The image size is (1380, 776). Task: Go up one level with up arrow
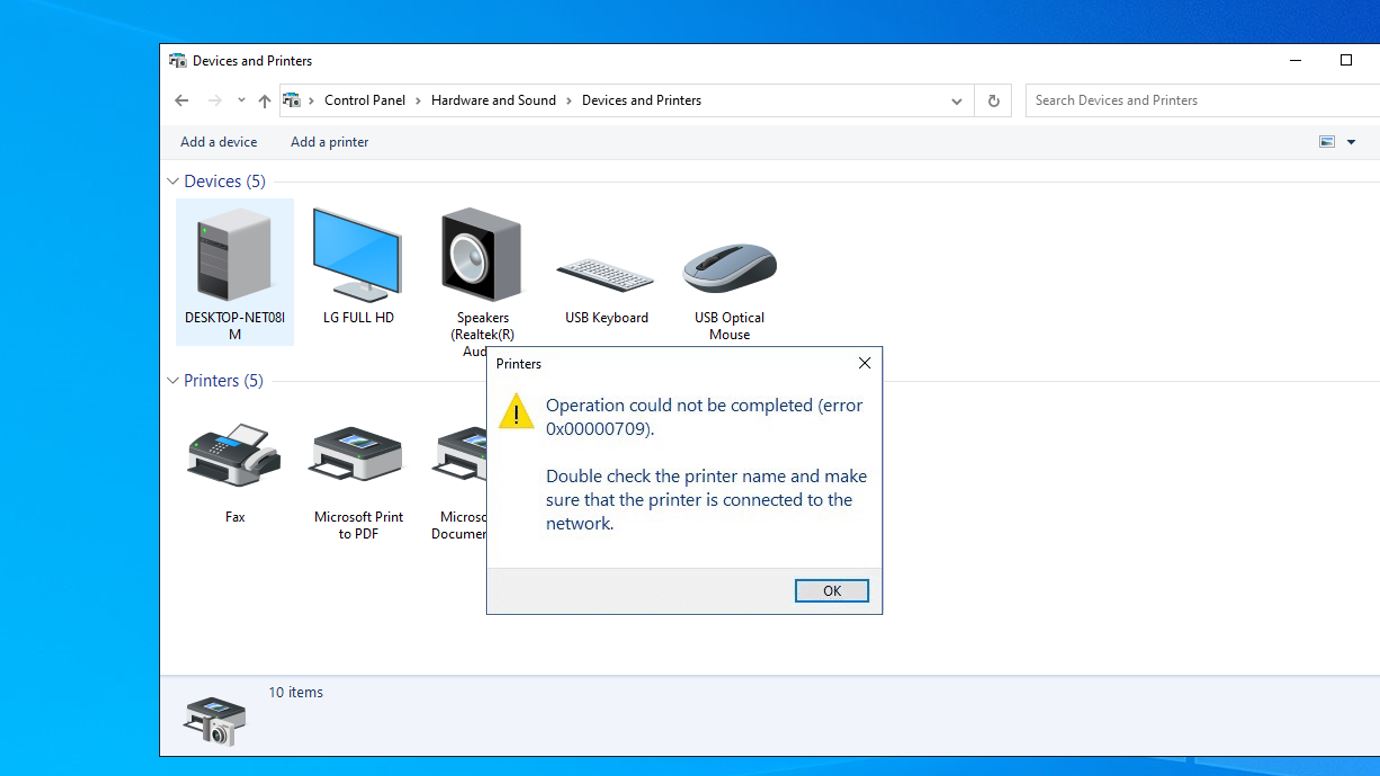[264, 101]
